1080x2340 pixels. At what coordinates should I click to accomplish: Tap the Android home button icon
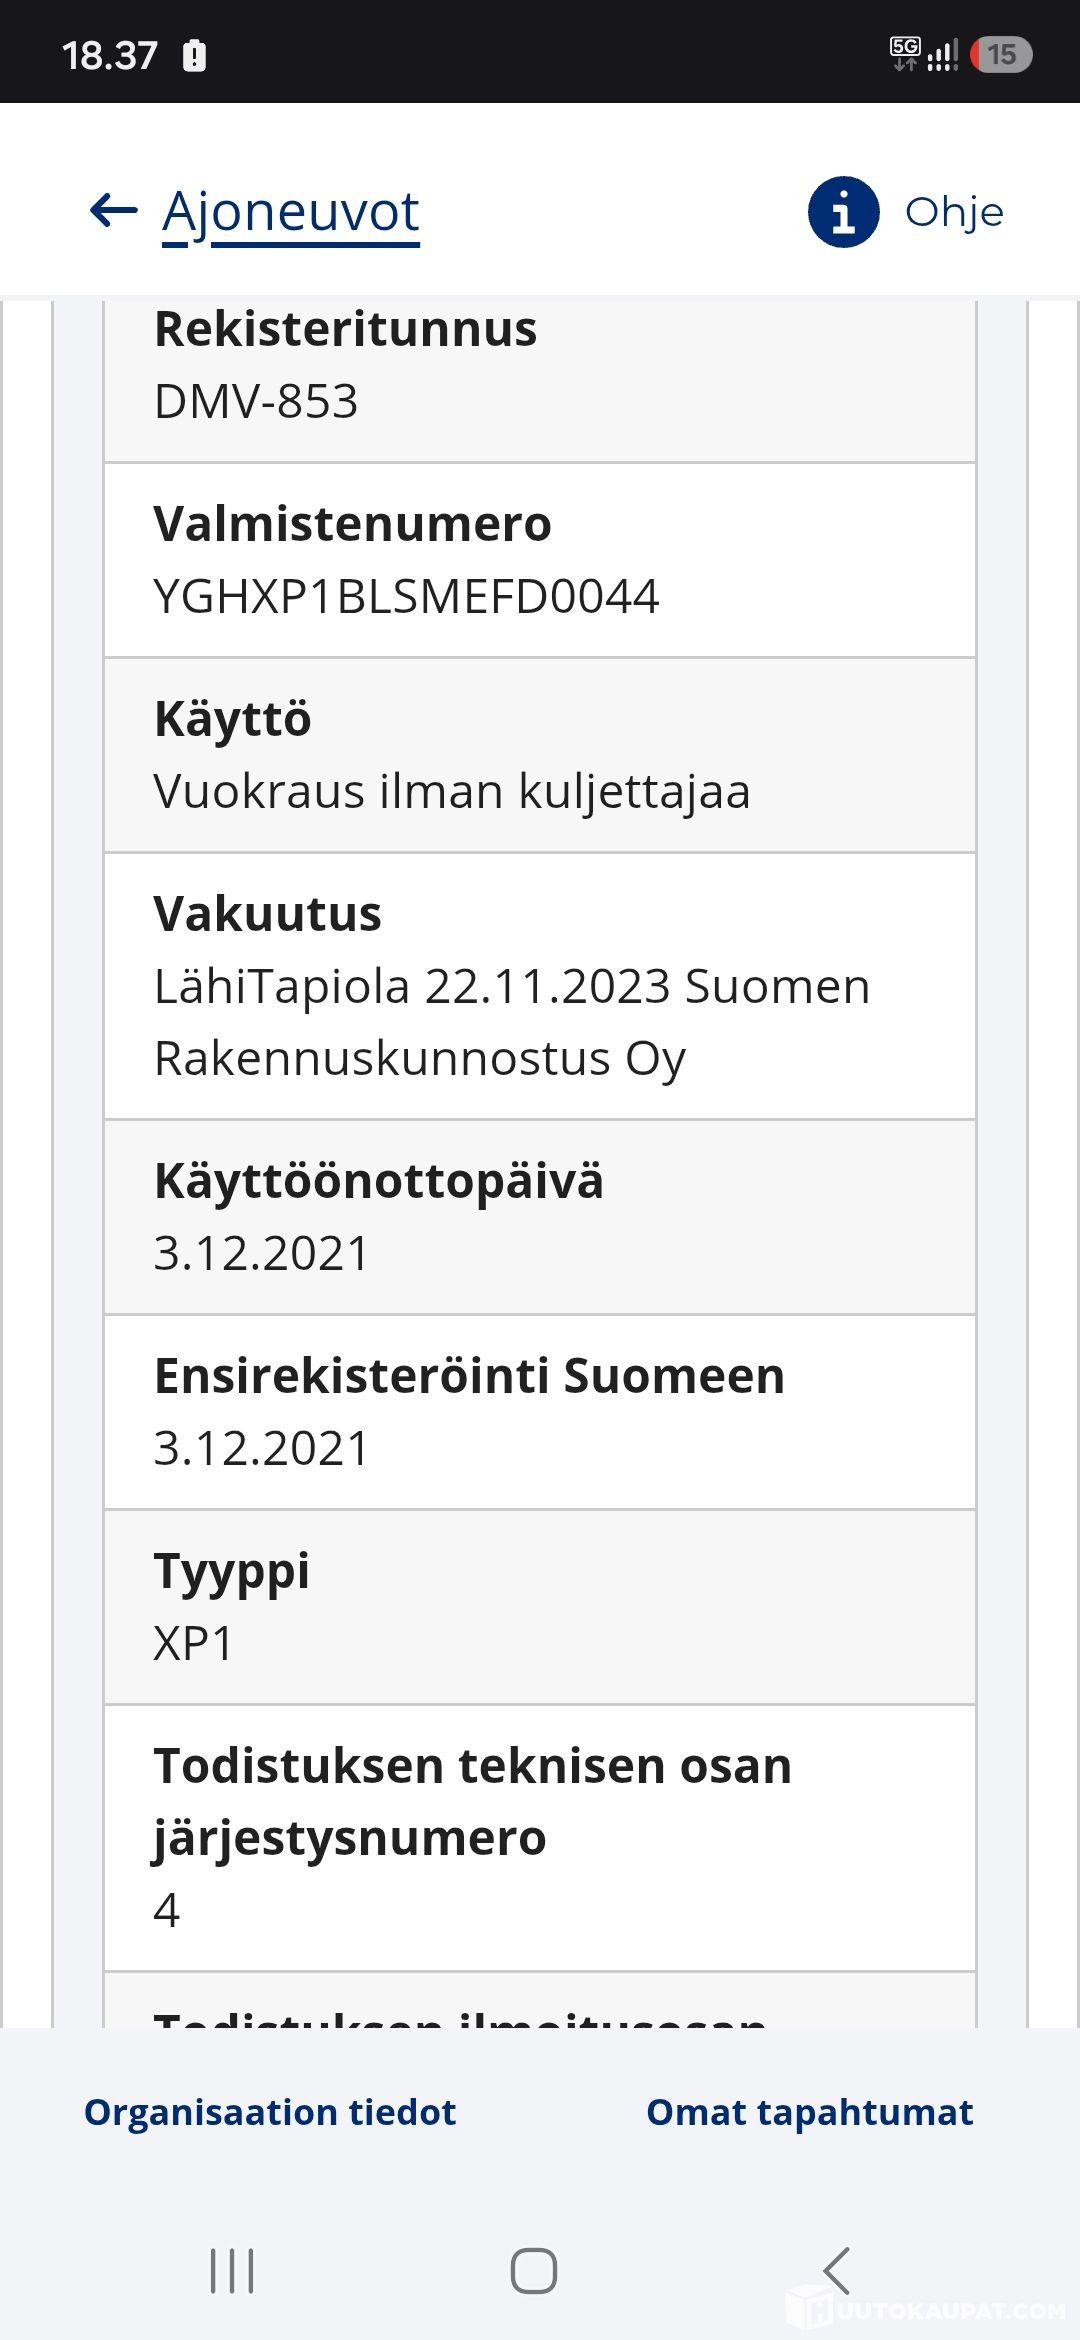coord(534,2270)
